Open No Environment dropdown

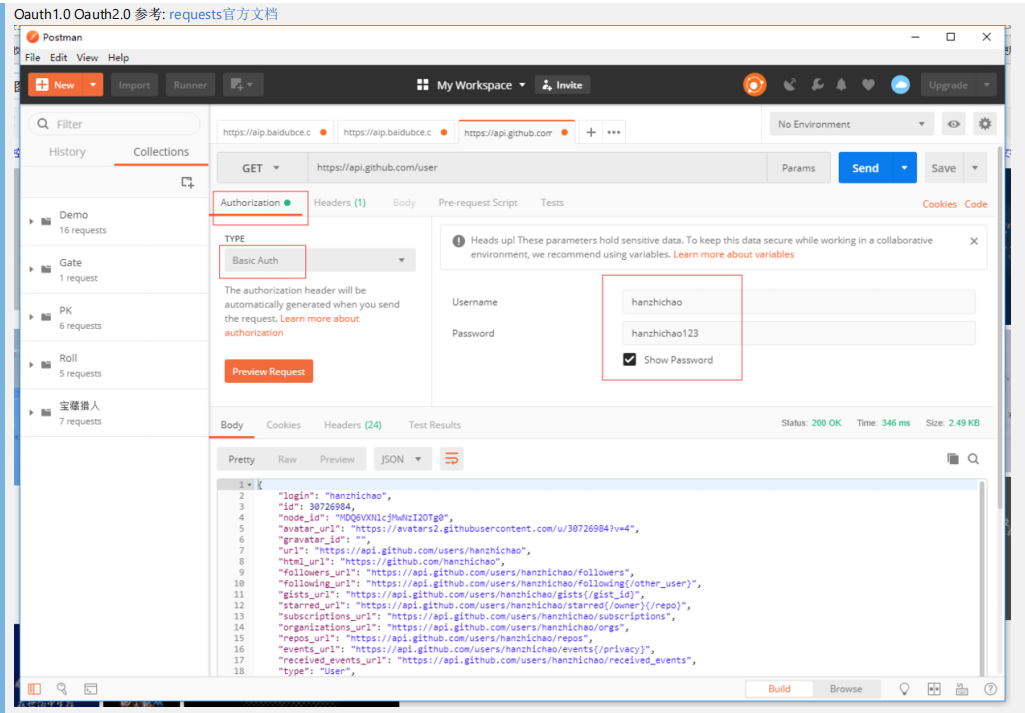pos(850,124)
